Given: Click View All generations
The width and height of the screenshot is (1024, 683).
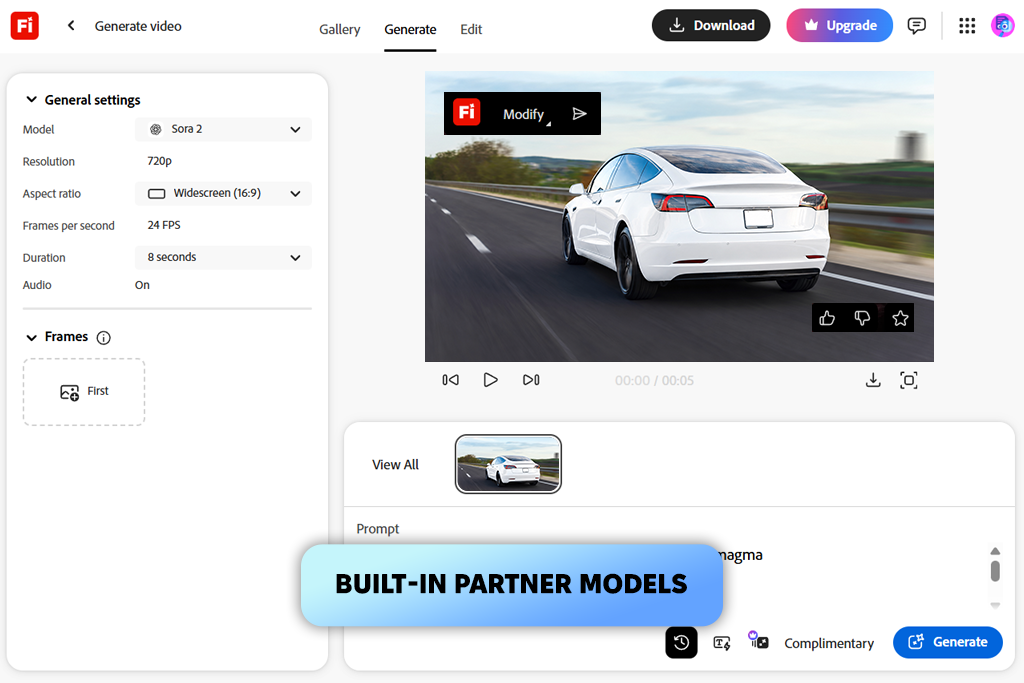Looking at the screenshot, I should tap(395, 465).
